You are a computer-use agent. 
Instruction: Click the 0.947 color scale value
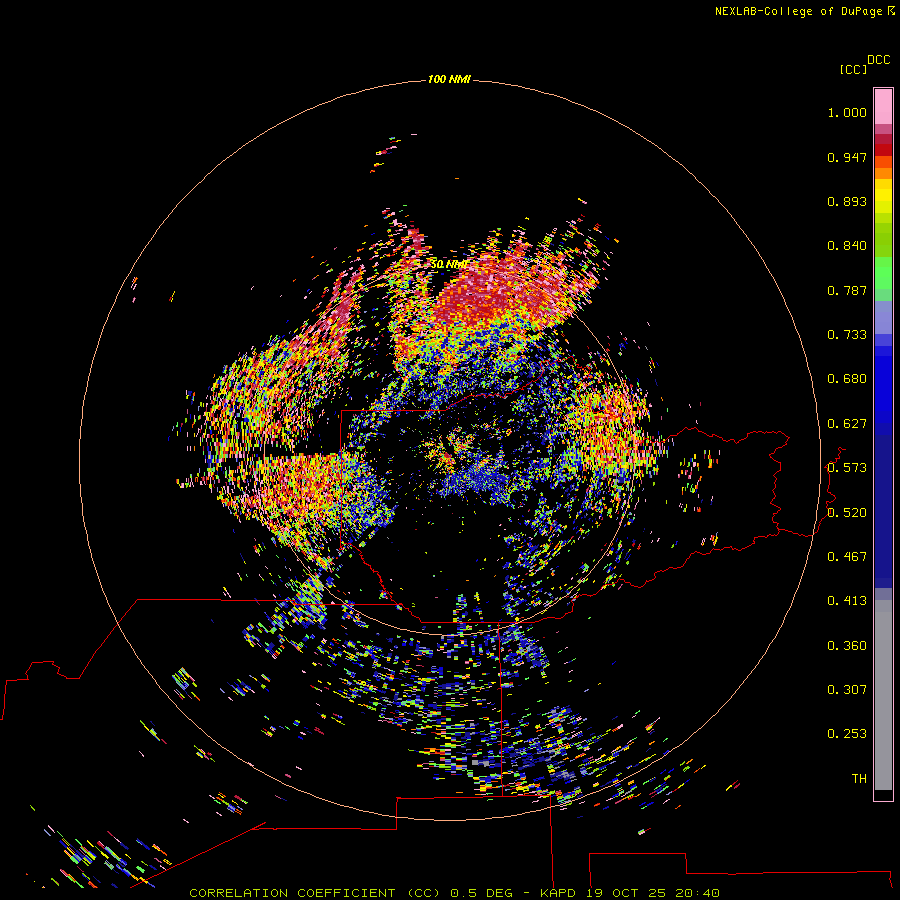pos(847,157)
